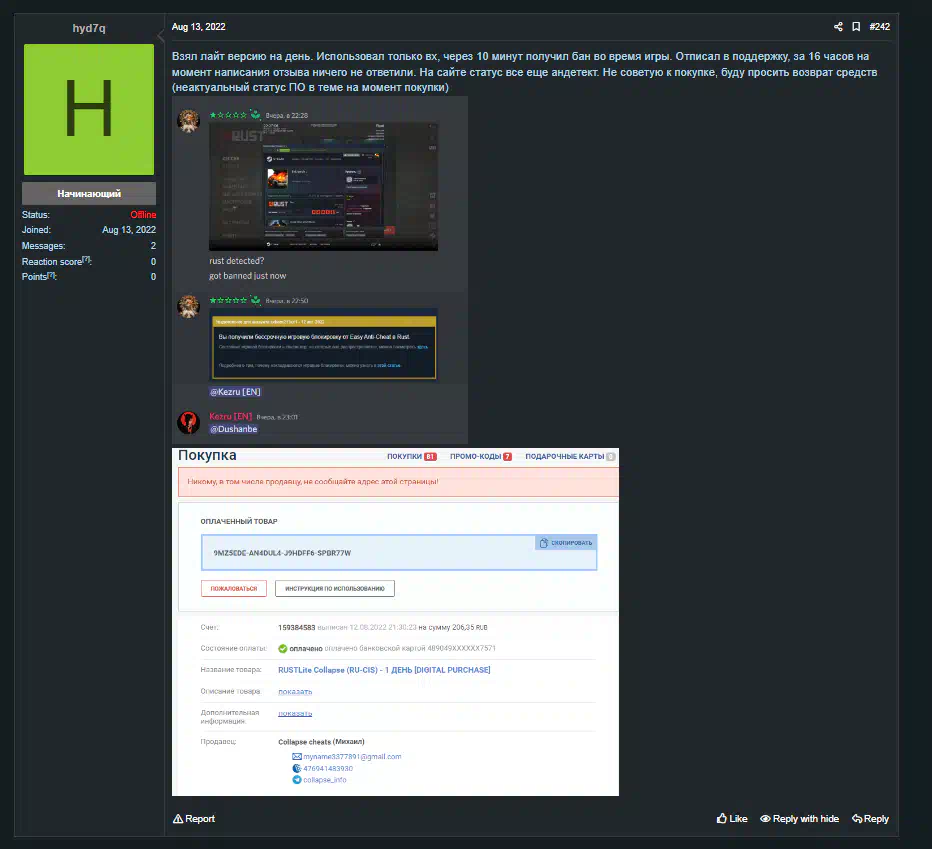The height and width of the screenshot is (849, 932).
Task: Click the red warning notice about page address
Action: tap(398, 482)
